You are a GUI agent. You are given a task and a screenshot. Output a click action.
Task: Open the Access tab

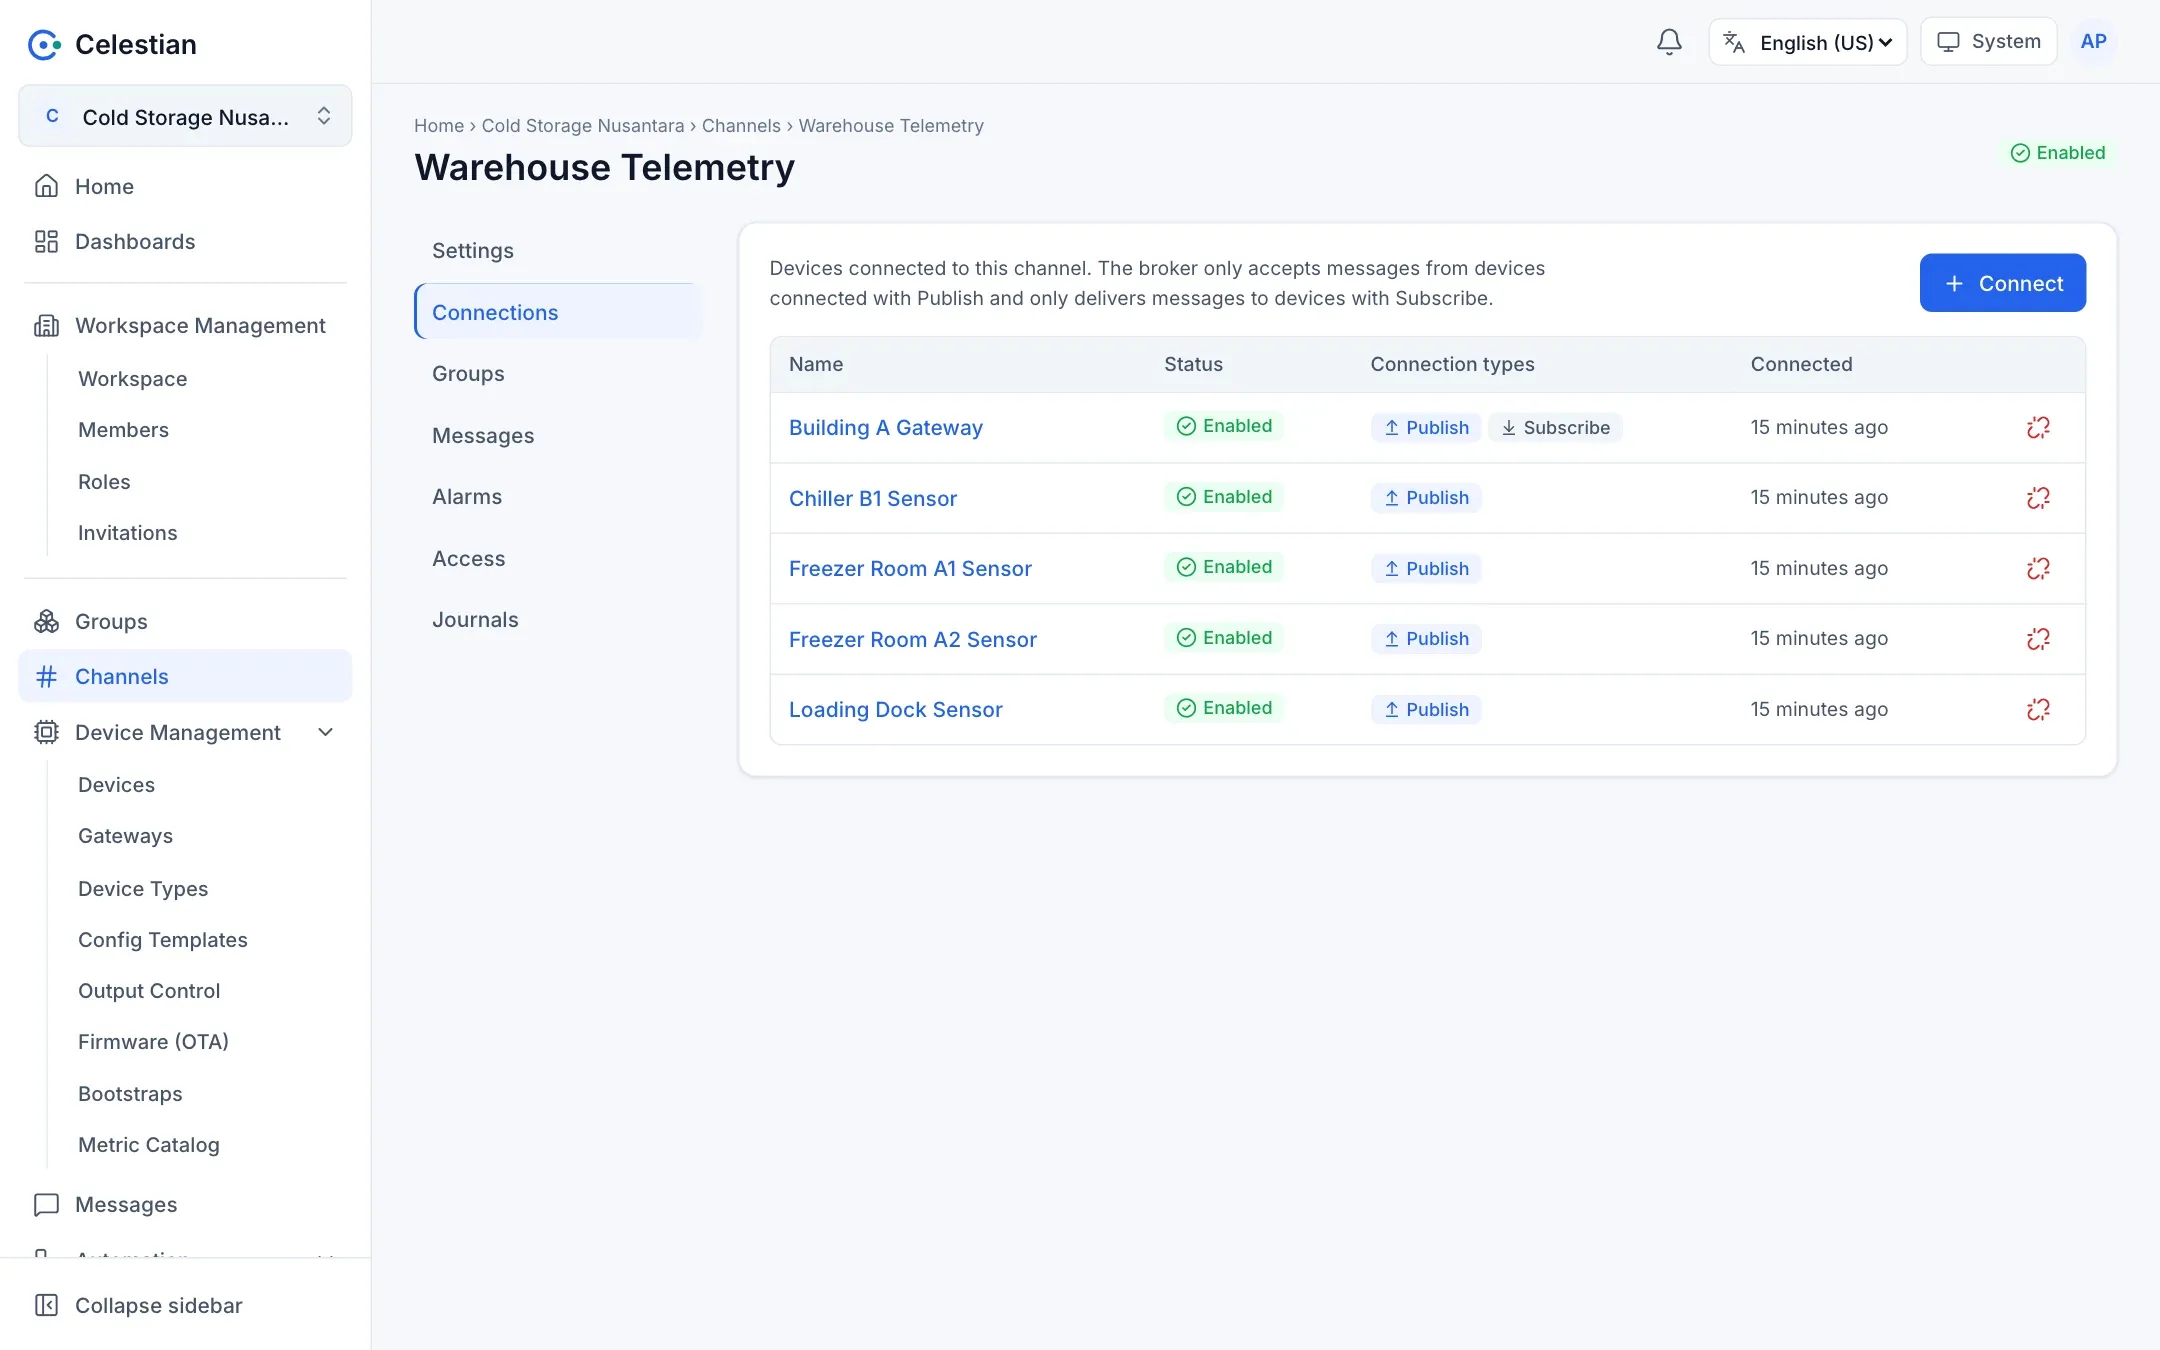(x=558, y=559)
